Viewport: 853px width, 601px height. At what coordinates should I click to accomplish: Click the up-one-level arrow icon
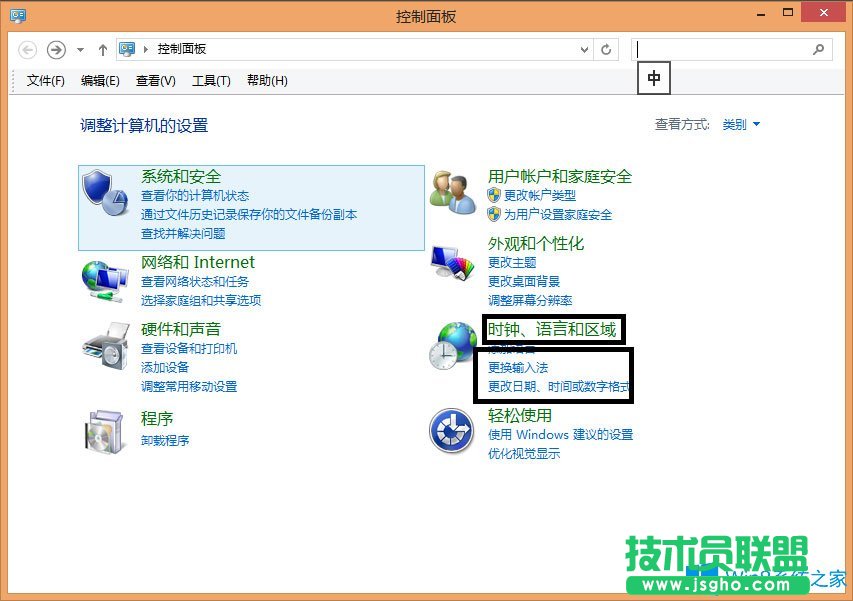coord(103,48)
